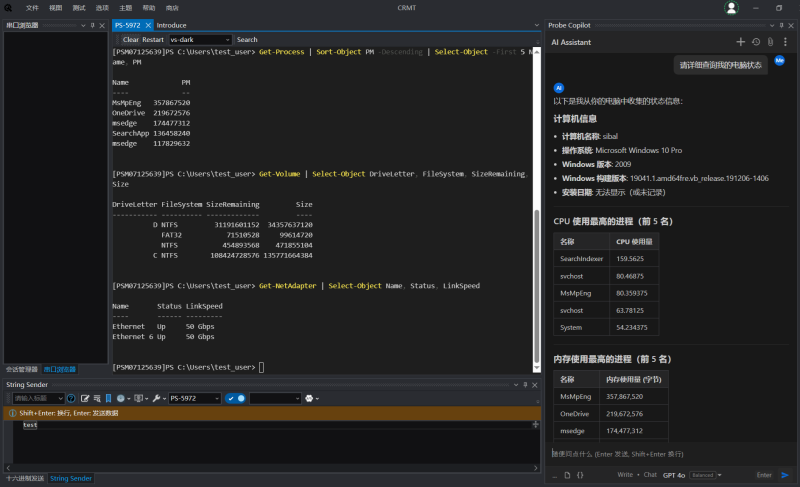Click the terminal scrollbar down arrow
Image resolution: width=800 pixels, height=487 pixels.
point(536,368)
